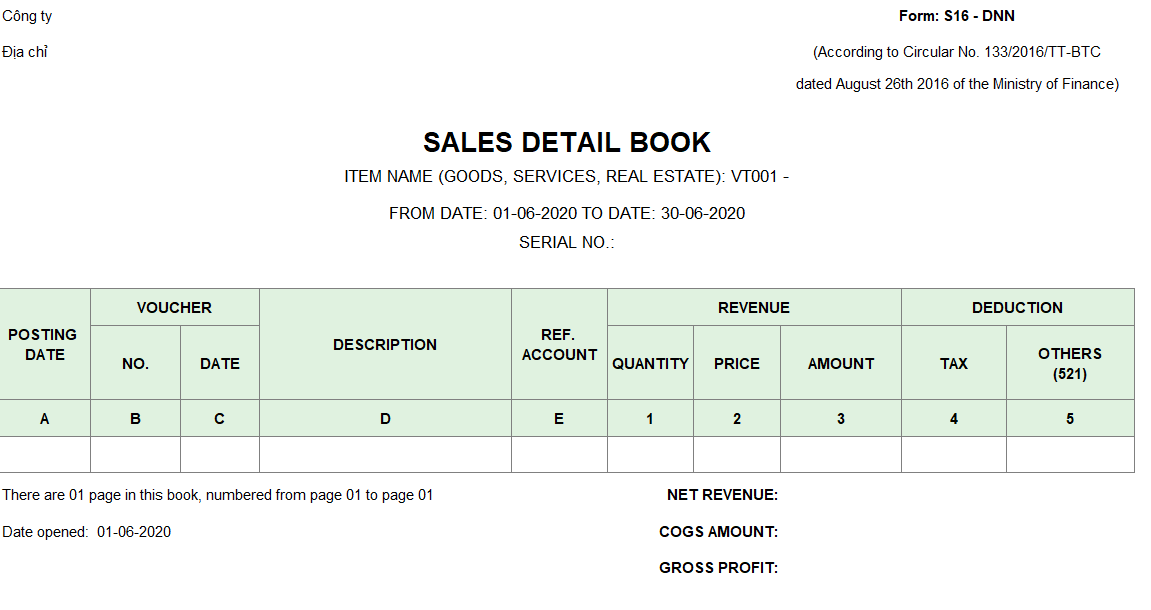This screenshot has width=1151, height=610.
Task: Select the empty cell under TAX column
Action: point(954,455)
